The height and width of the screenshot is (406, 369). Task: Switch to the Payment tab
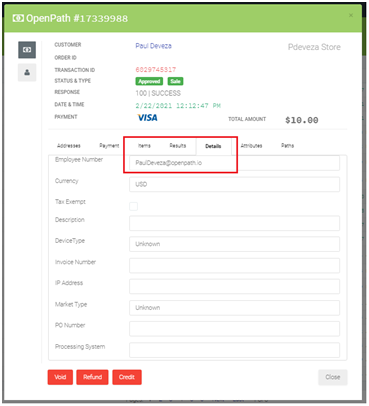point(109,146)
